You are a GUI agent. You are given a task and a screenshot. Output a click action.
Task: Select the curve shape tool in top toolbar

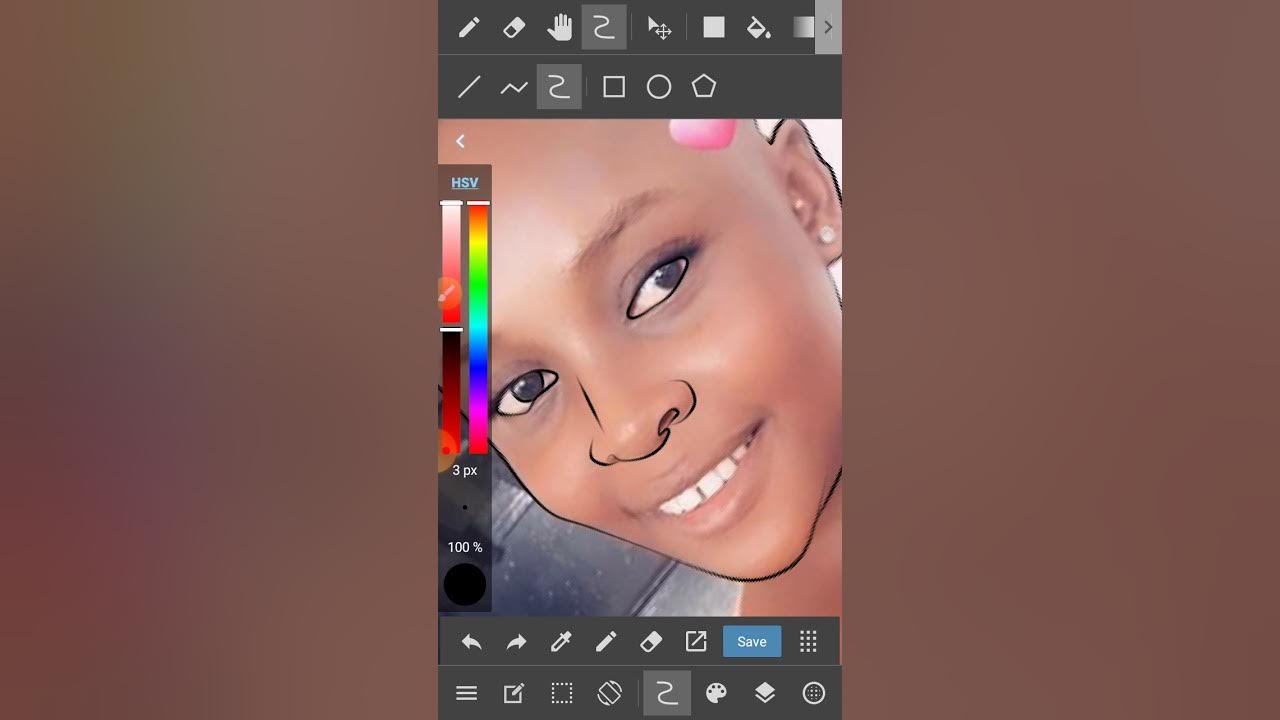[x=604, y=28]
